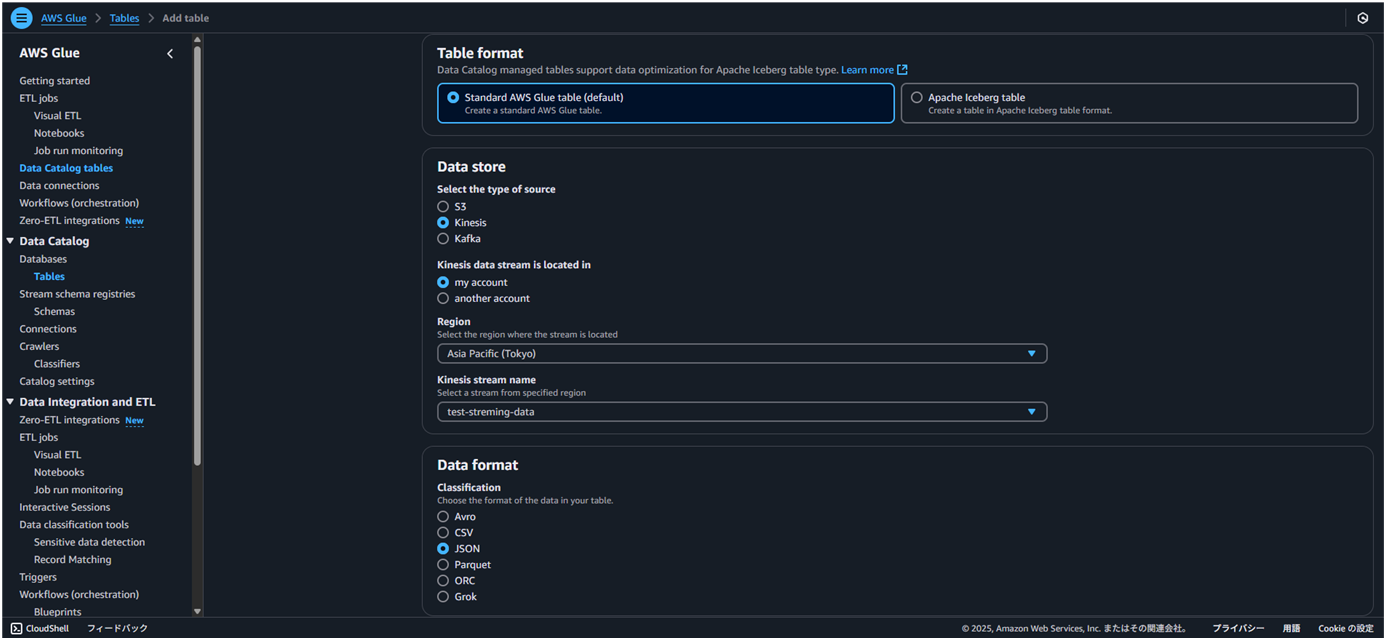
Task: Go to Stream schema registries
Action: [x=77, y=294]
